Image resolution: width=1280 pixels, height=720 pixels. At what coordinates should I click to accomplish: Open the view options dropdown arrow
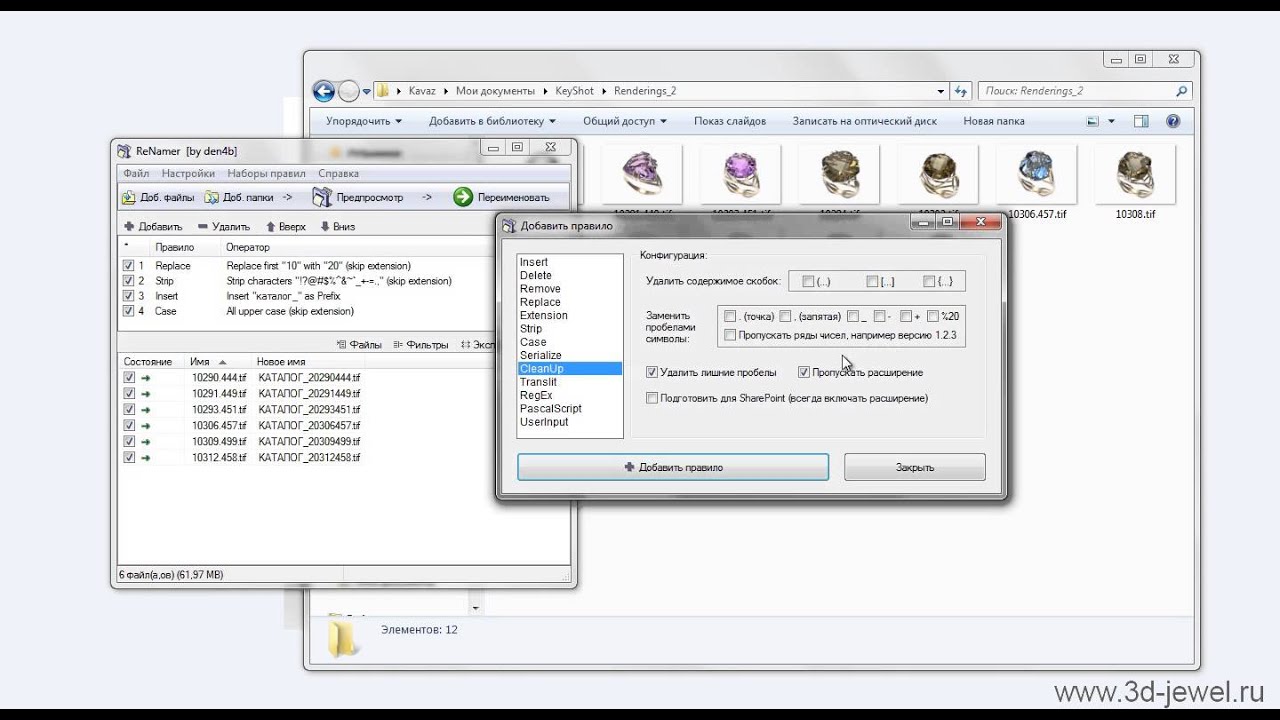1110,121
